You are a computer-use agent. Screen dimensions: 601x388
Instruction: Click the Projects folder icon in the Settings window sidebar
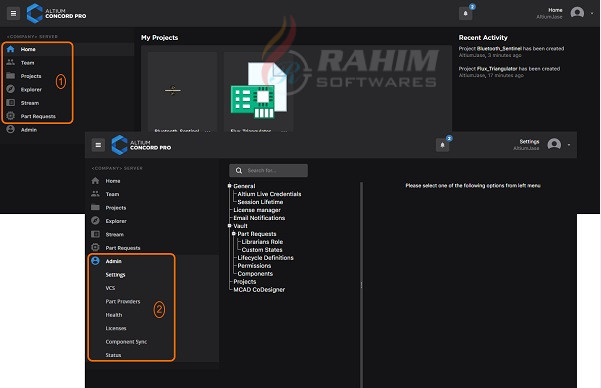[x=95, y=207]
